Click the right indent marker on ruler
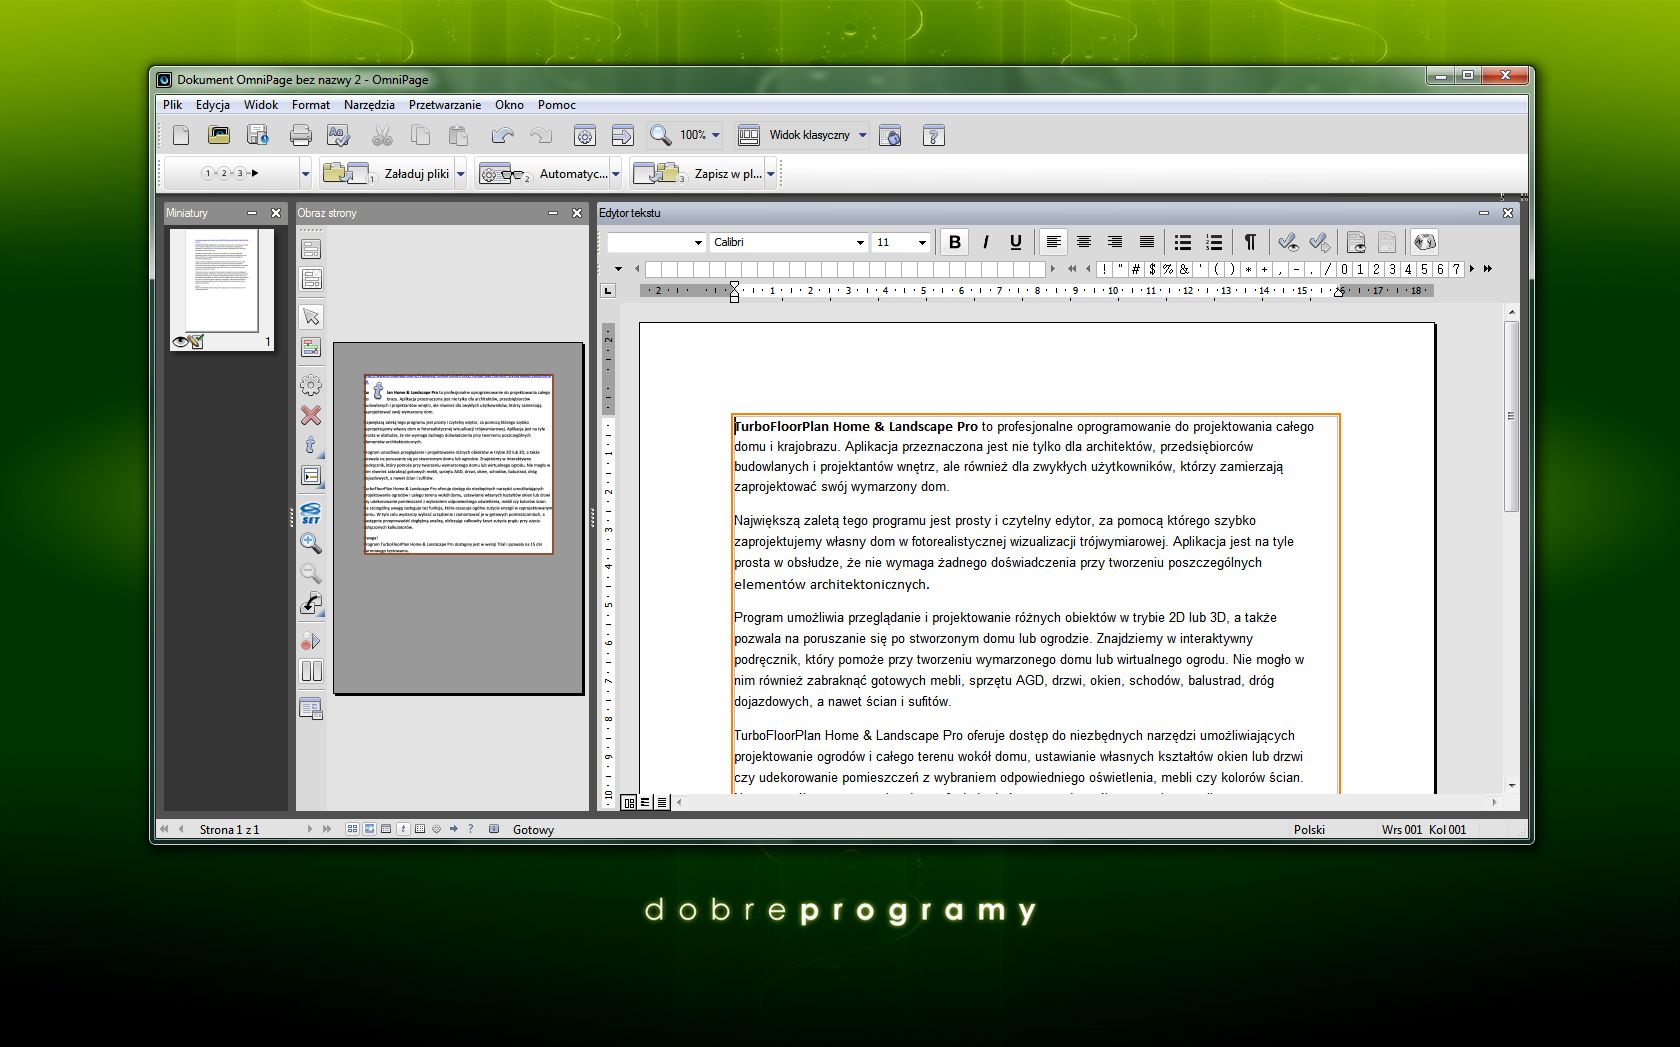This screenshot has width=1680, height=1047. [x=1339, y=292]
